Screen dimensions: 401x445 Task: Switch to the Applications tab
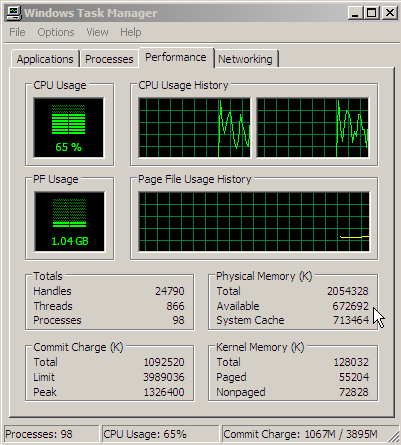[45, 59]
